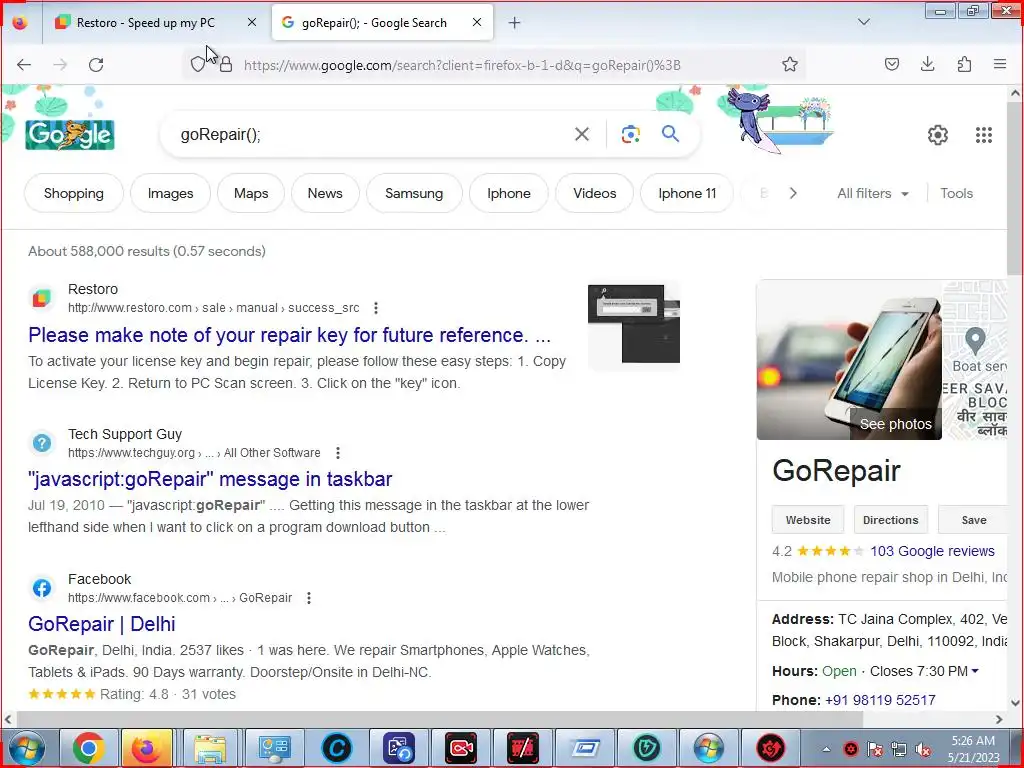Open a new tab with plus
1024x768 pixels.
click(515, 23)
